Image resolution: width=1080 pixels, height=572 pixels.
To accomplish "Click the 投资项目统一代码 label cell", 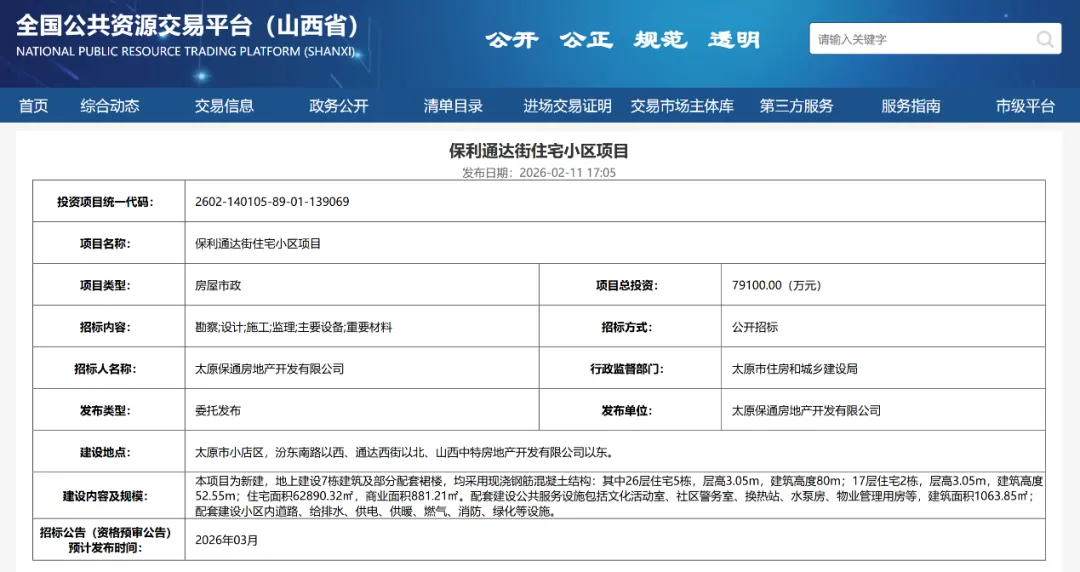I will (x=109, y=201).
